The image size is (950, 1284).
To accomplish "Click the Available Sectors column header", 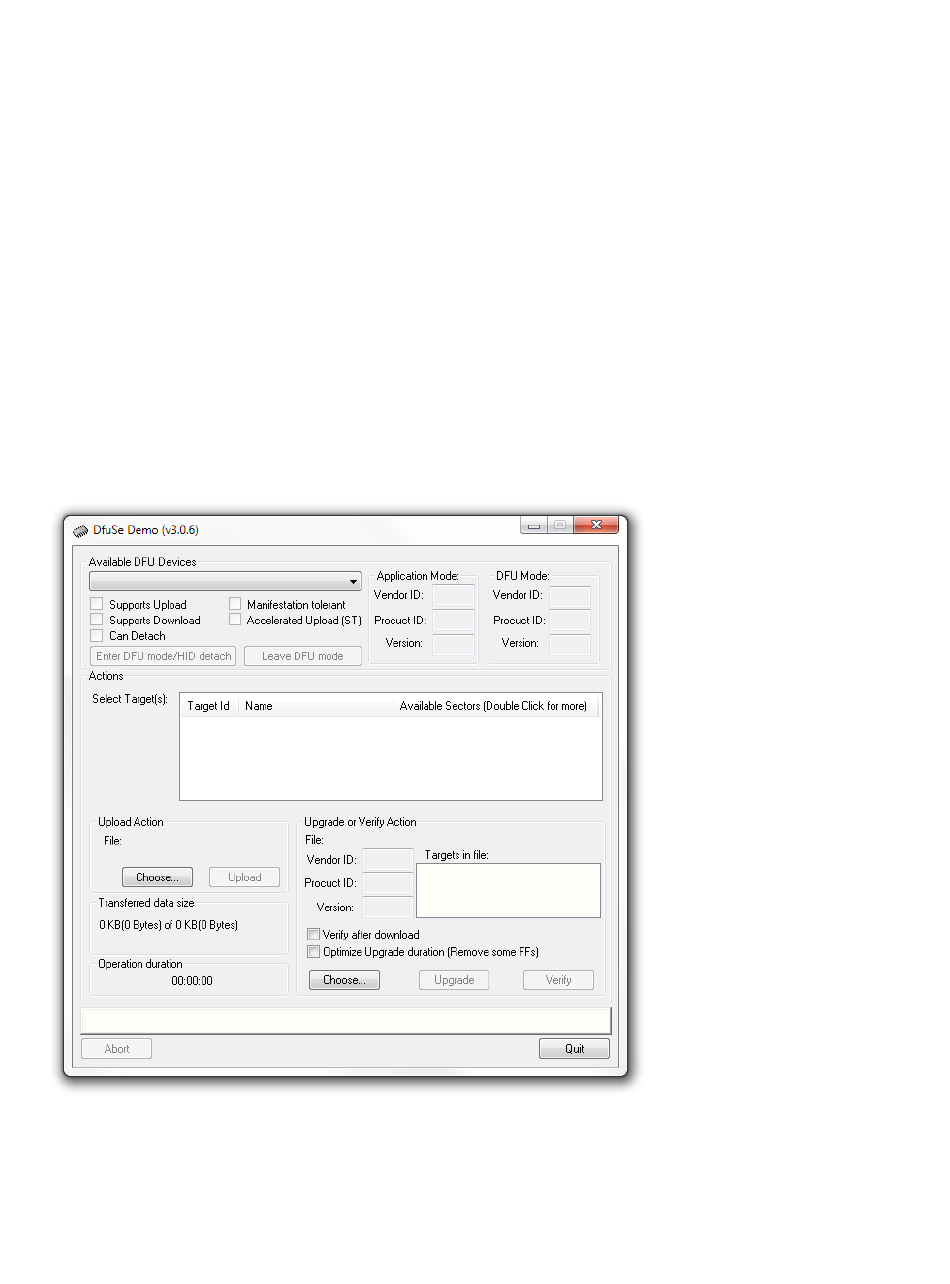I will (x=494, y=706).
